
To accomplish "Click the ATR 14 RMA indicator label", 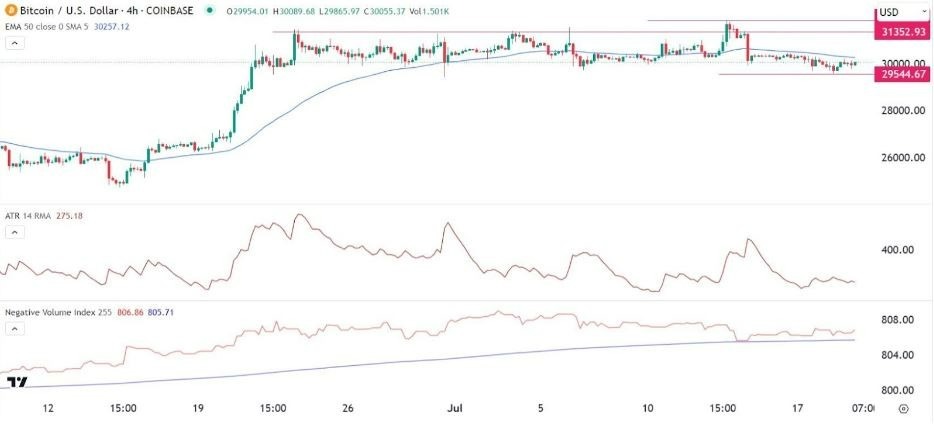I will (x=30, y=216).
